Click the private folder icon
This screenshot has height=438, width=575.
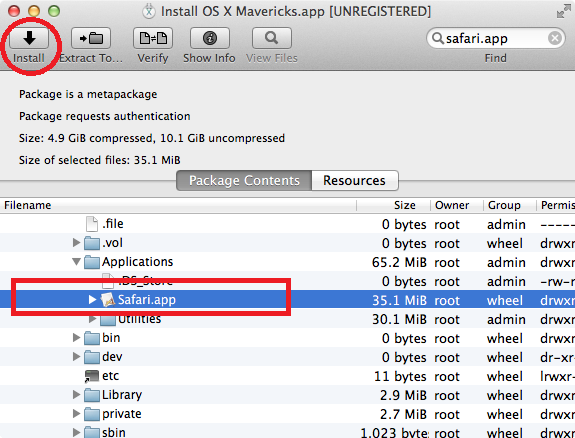click(x=92, y=414)
